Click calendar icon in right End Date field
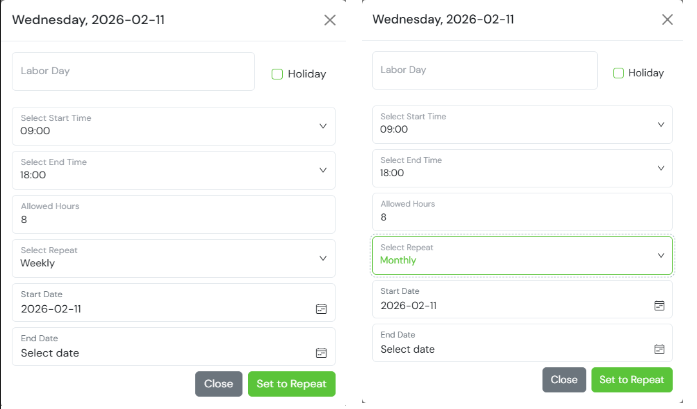 [x=659, y=349]
